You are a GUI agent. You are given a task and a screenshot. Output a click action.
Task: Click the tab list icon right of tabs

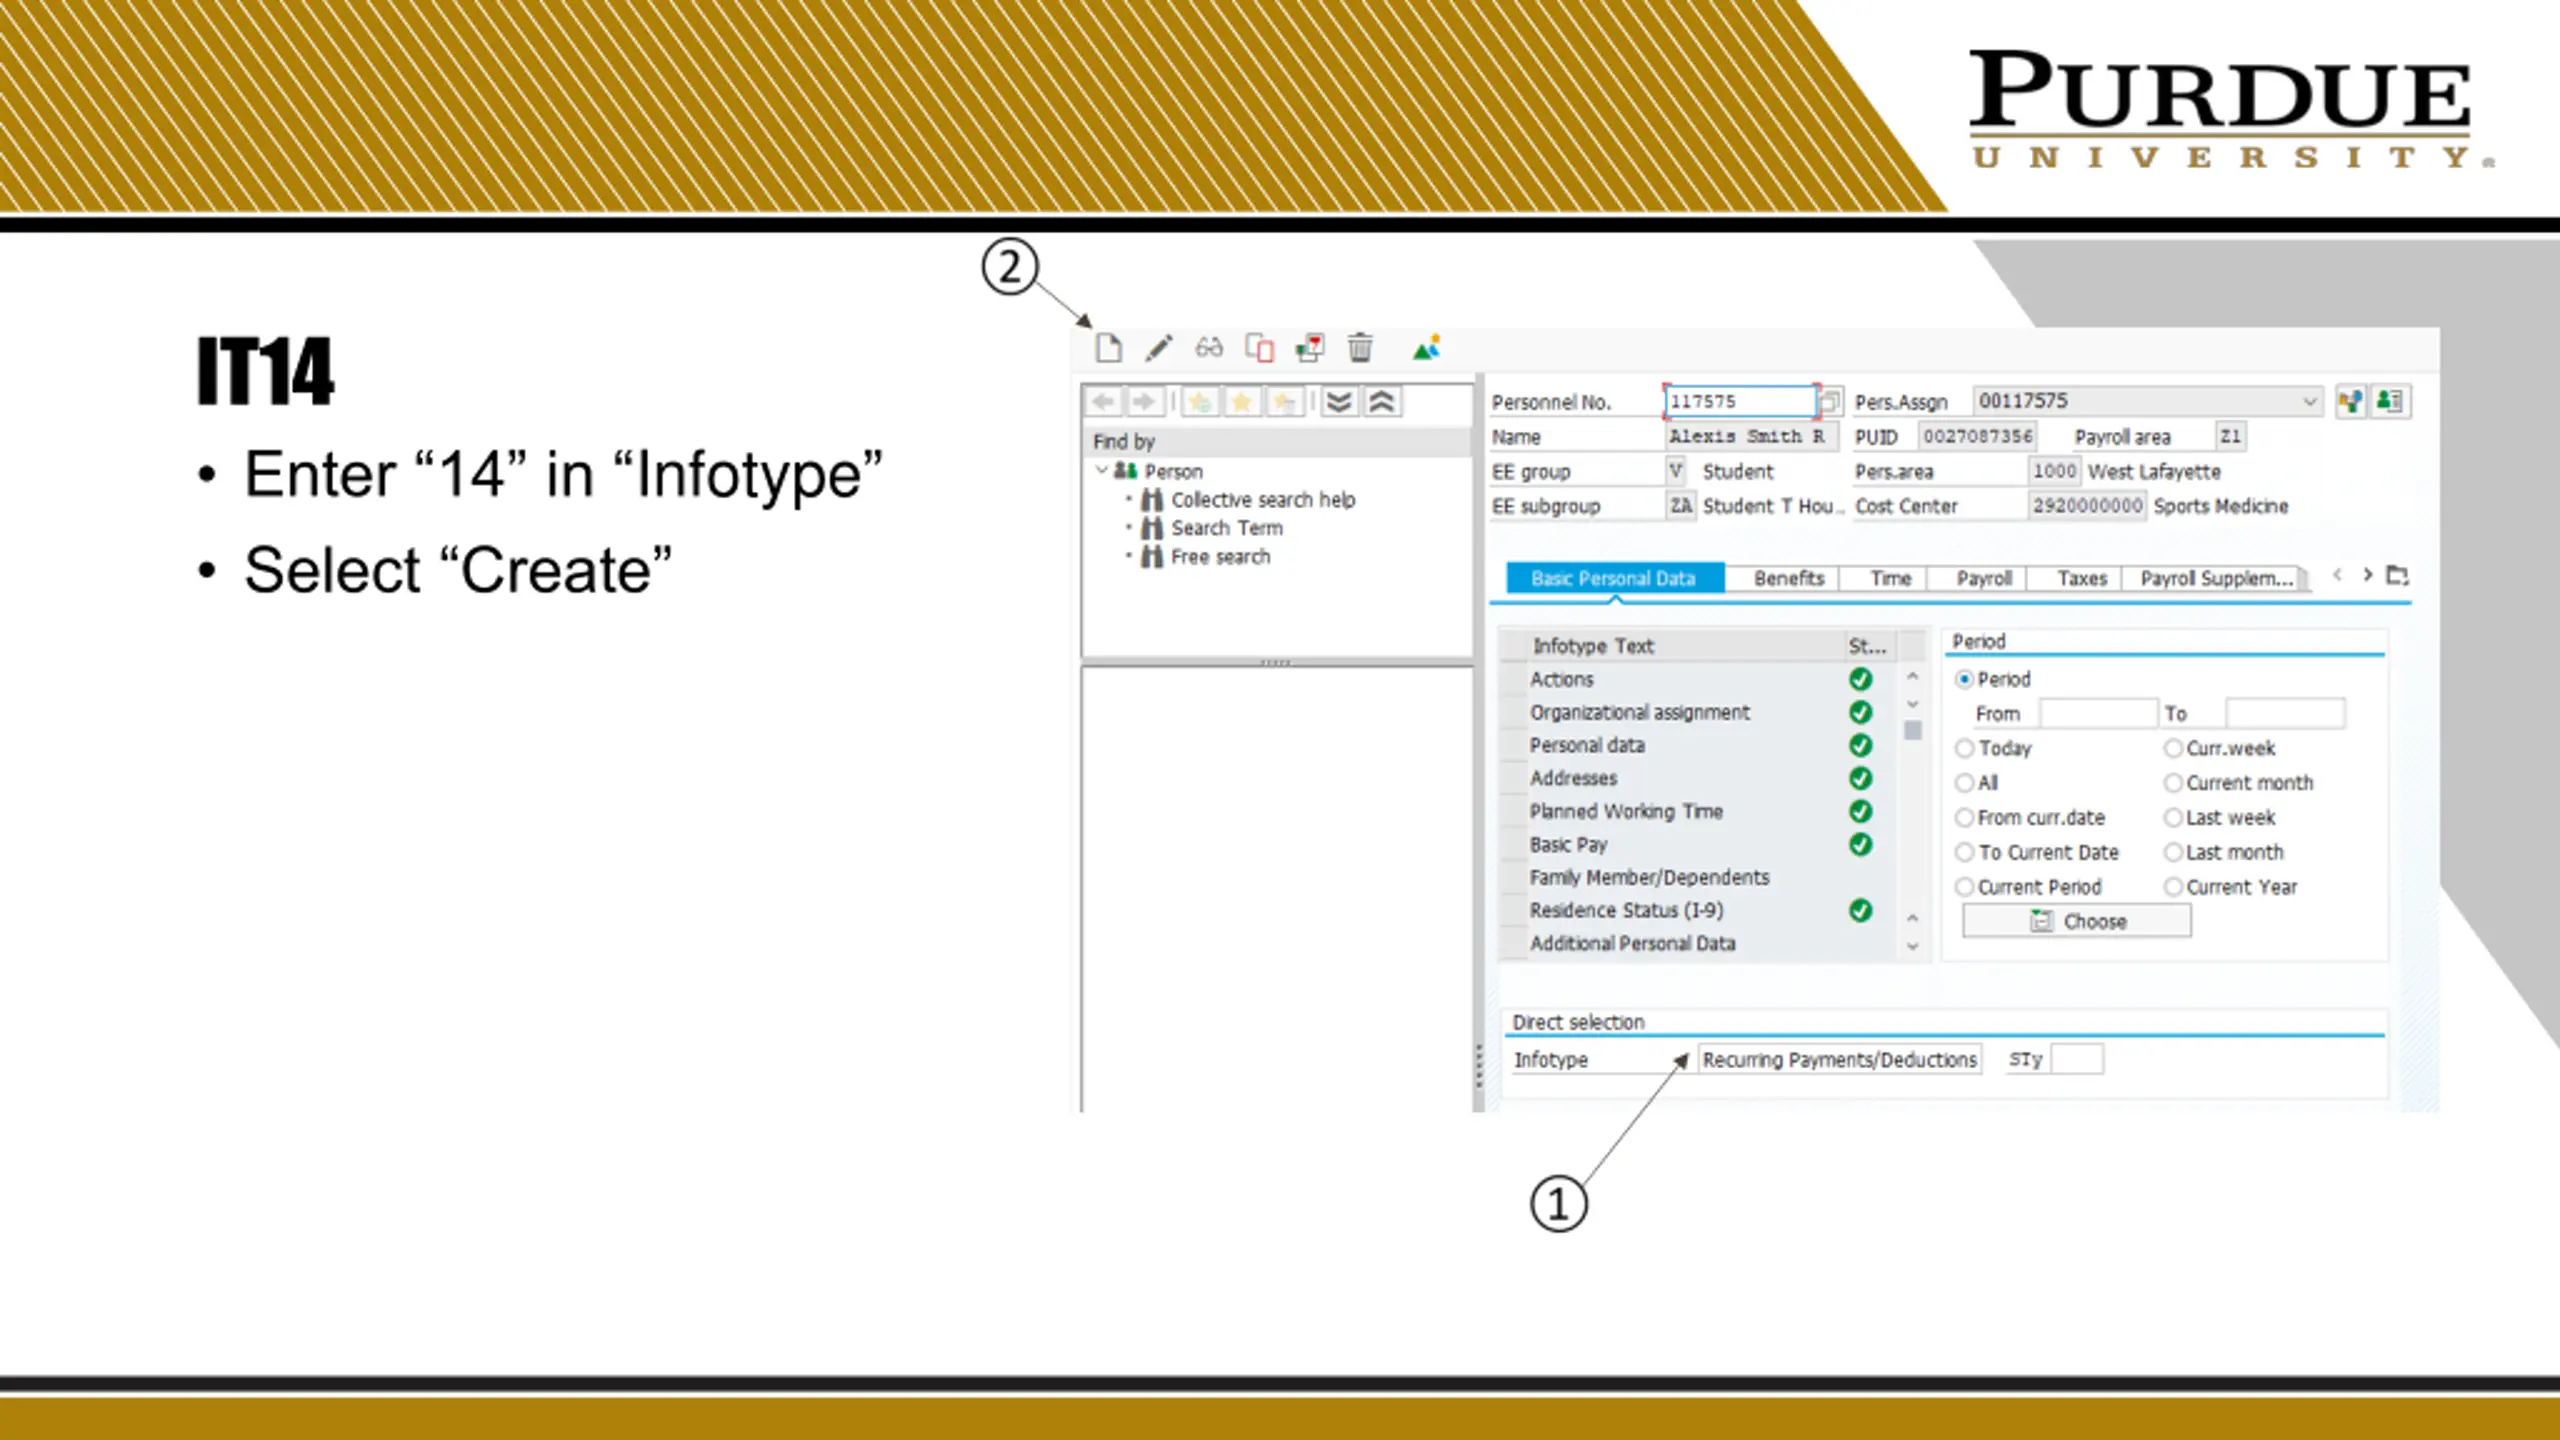coord(2397,575)
